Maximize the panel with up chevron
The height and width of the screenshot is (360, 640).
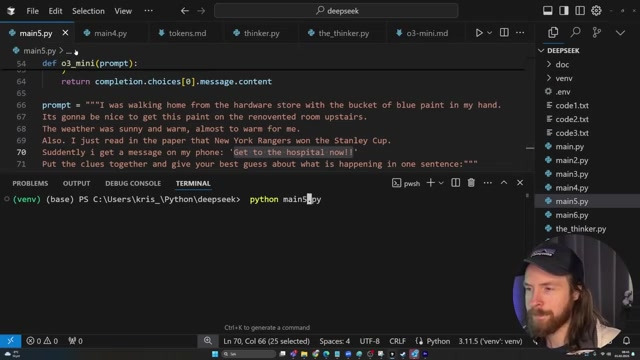pyautogui.click(x=504, y=183)
